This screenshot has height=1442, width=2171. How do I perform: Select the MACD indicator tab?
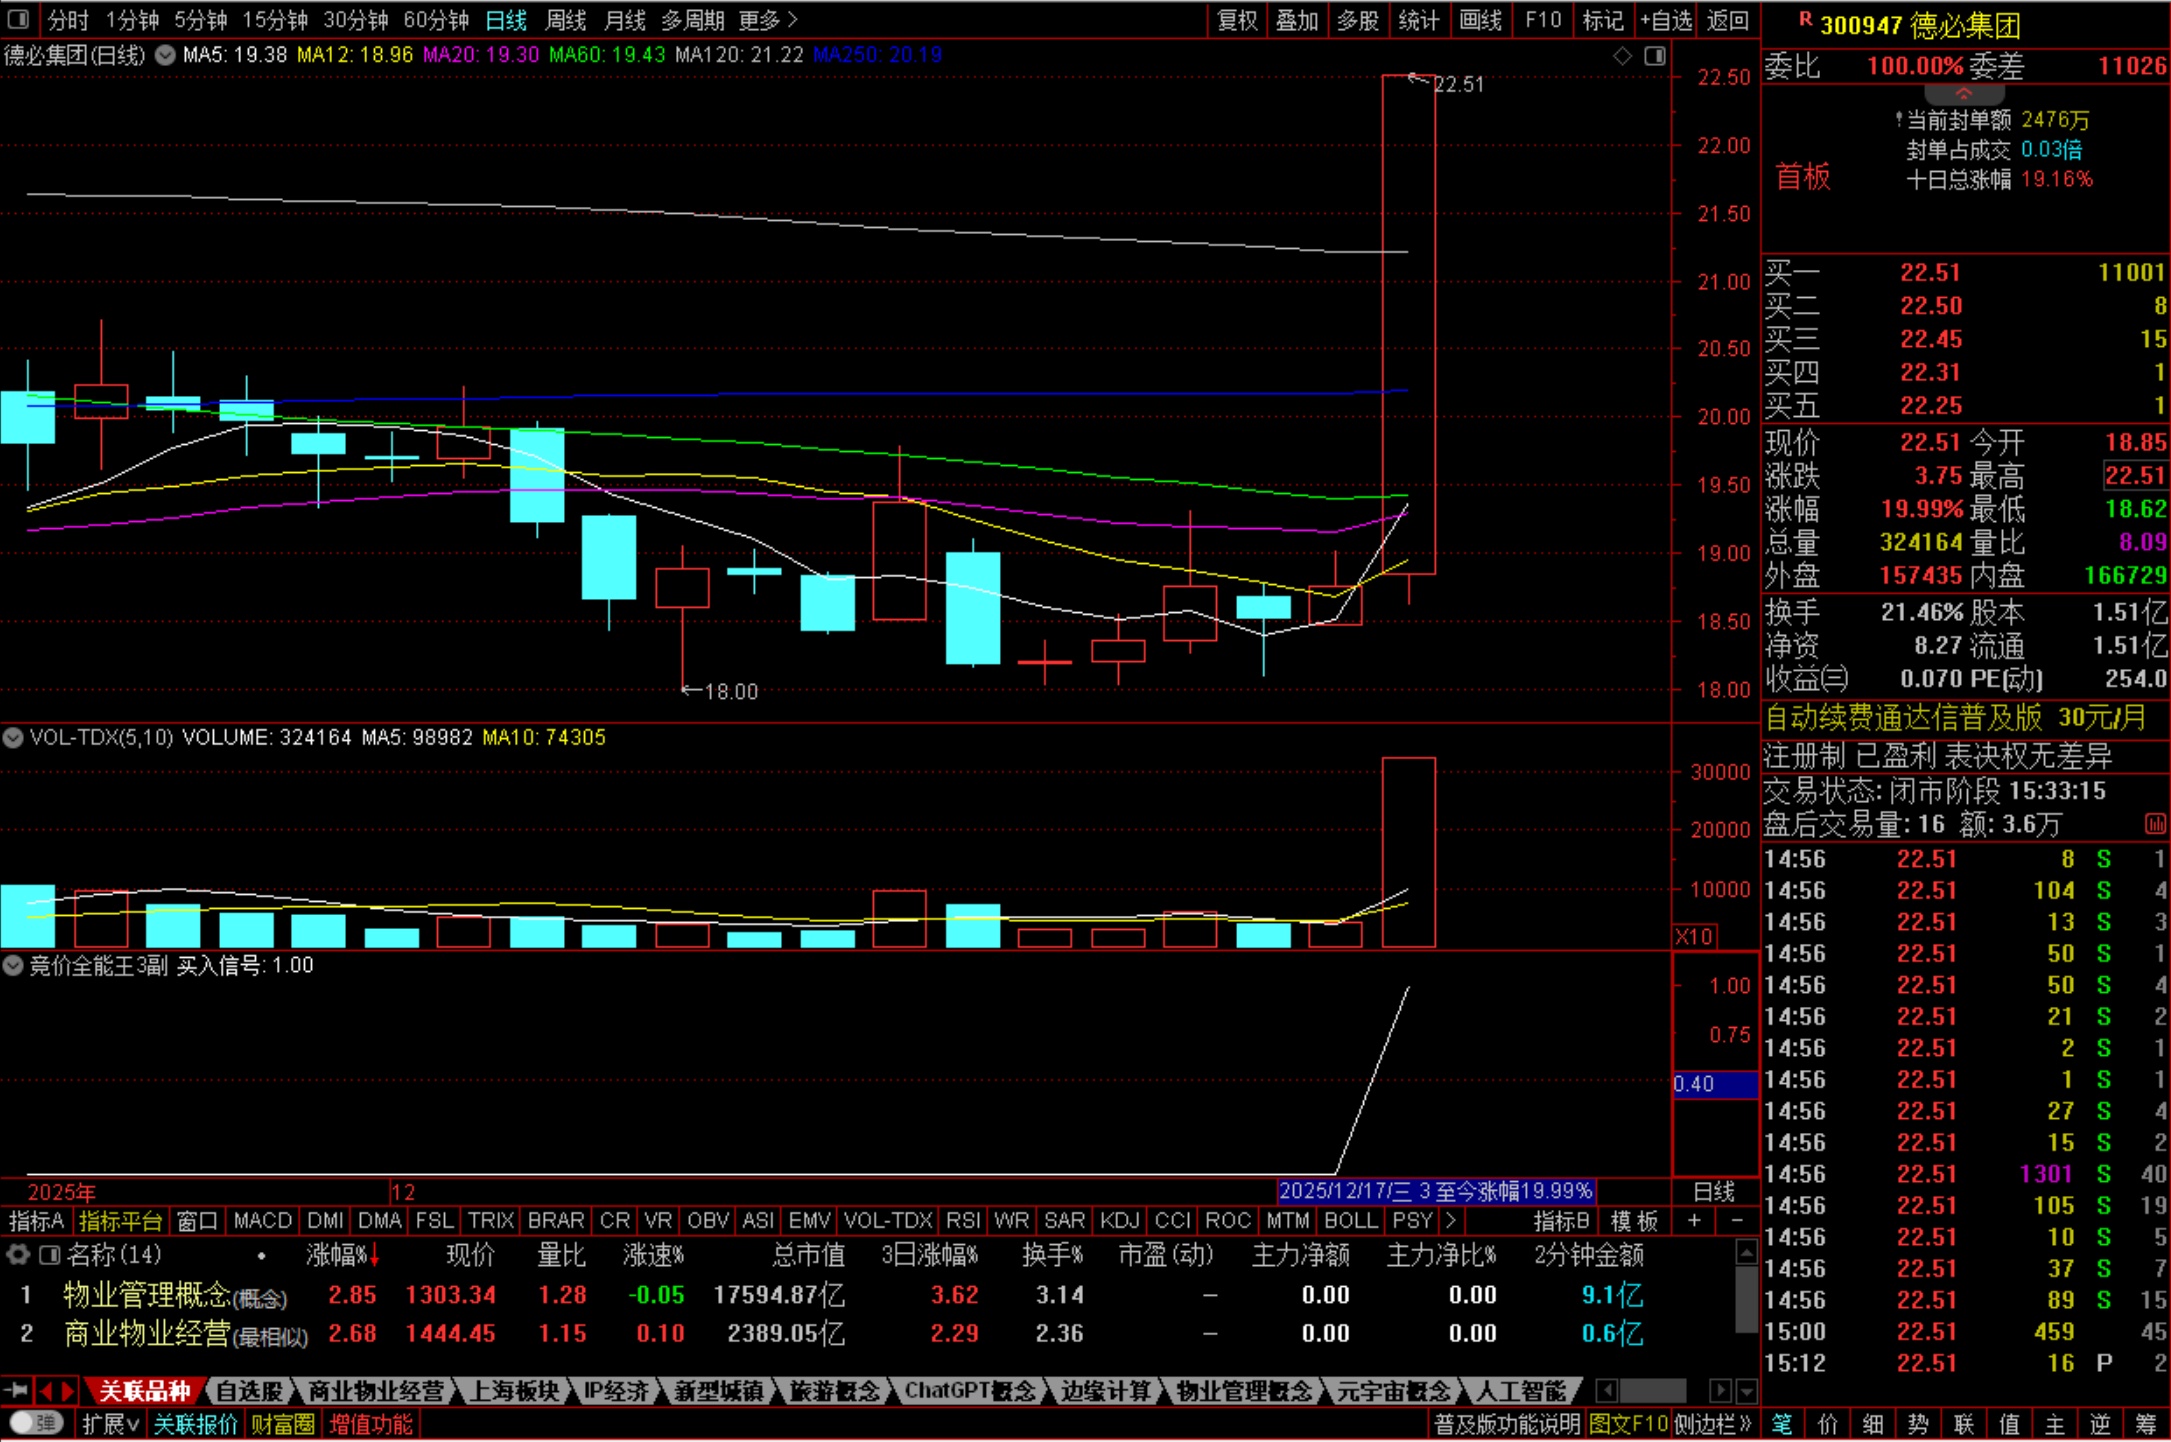point(262,1221)
